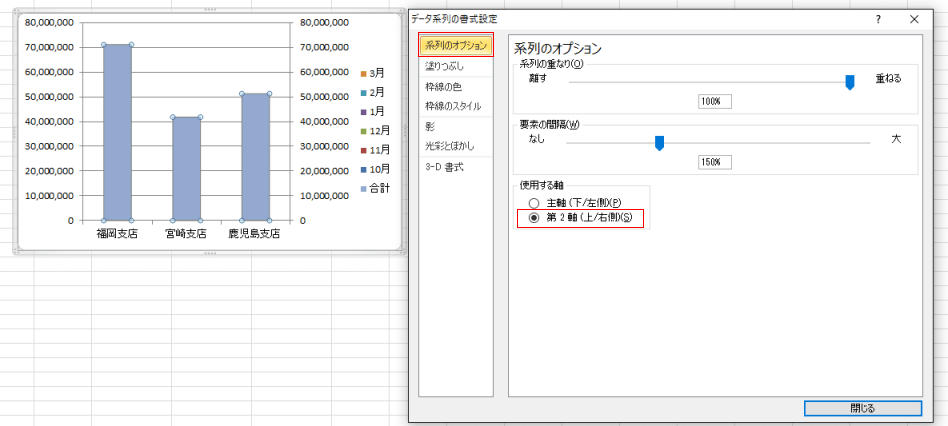Close the データ系列の書式設定 dialog with X

pyautogui.click(x=914, y=19)
